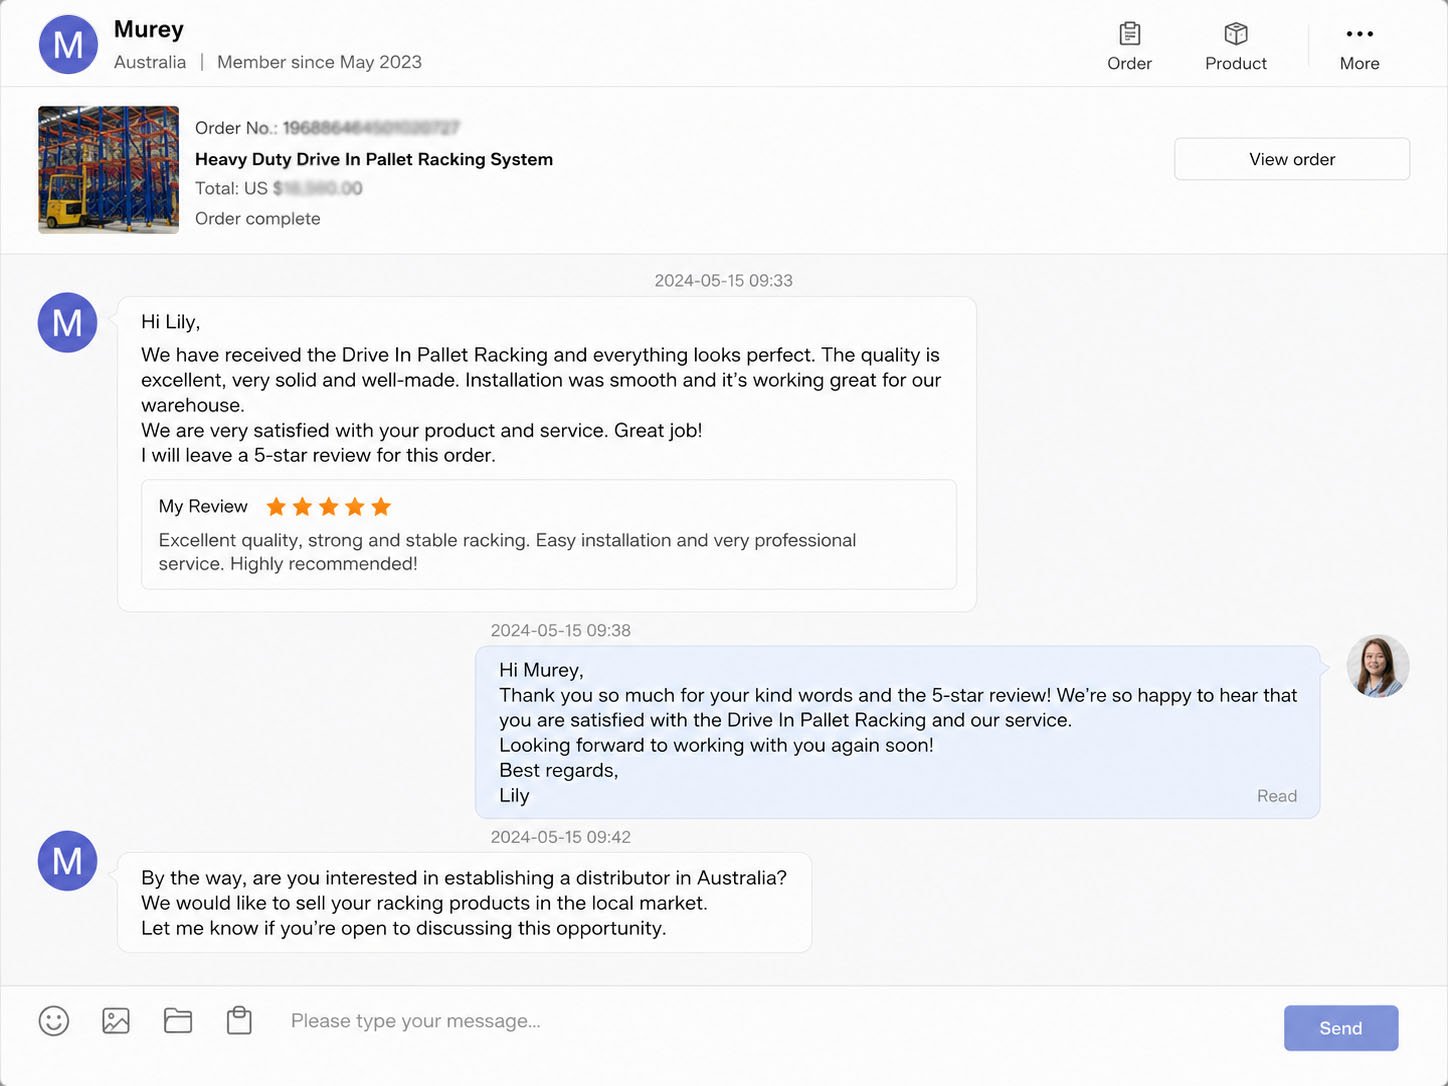The height and width of the screenshot is (1086, 1448).
Task: Click Send to submit the message
Action: [1340, 1028]
